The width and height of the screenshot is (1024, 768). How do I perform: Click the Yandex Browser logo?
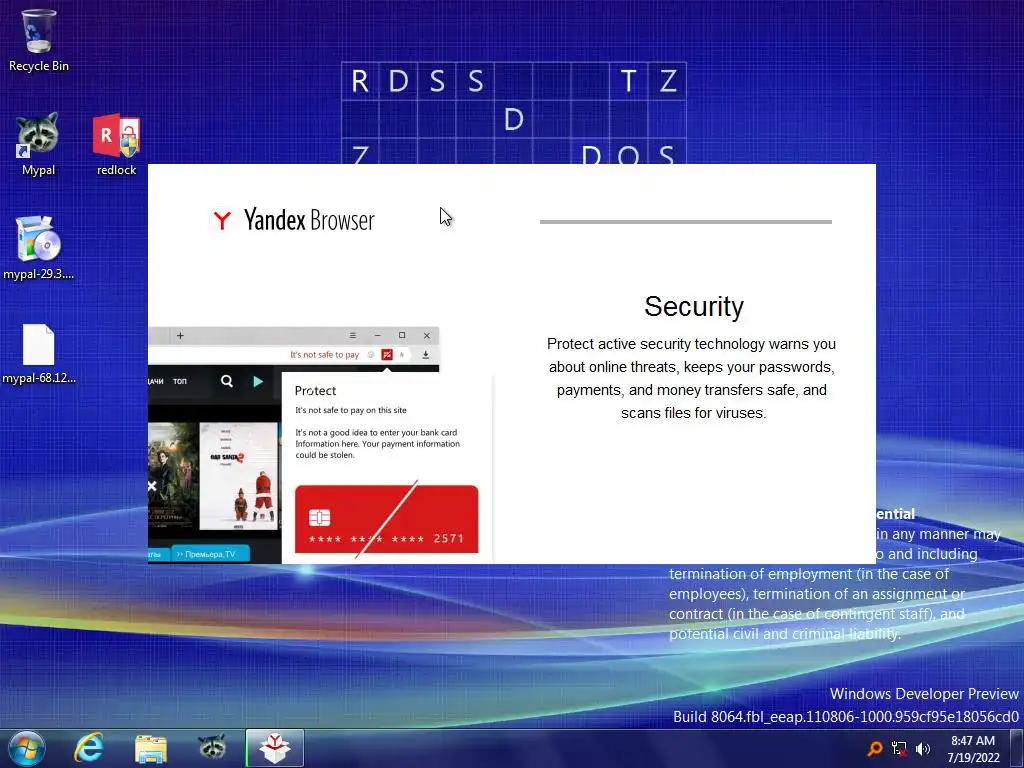tap(292, 220)
